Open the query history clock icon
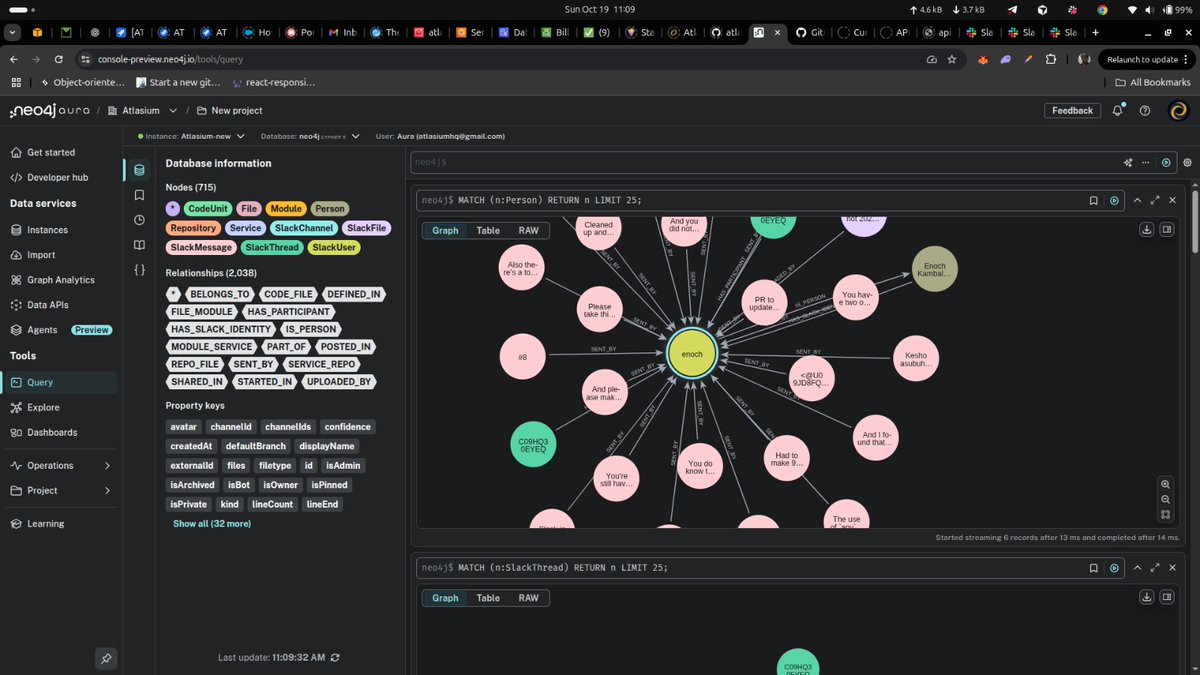Image resolution: width=1200 pixels, height=675 pixels. coord(139,220)
